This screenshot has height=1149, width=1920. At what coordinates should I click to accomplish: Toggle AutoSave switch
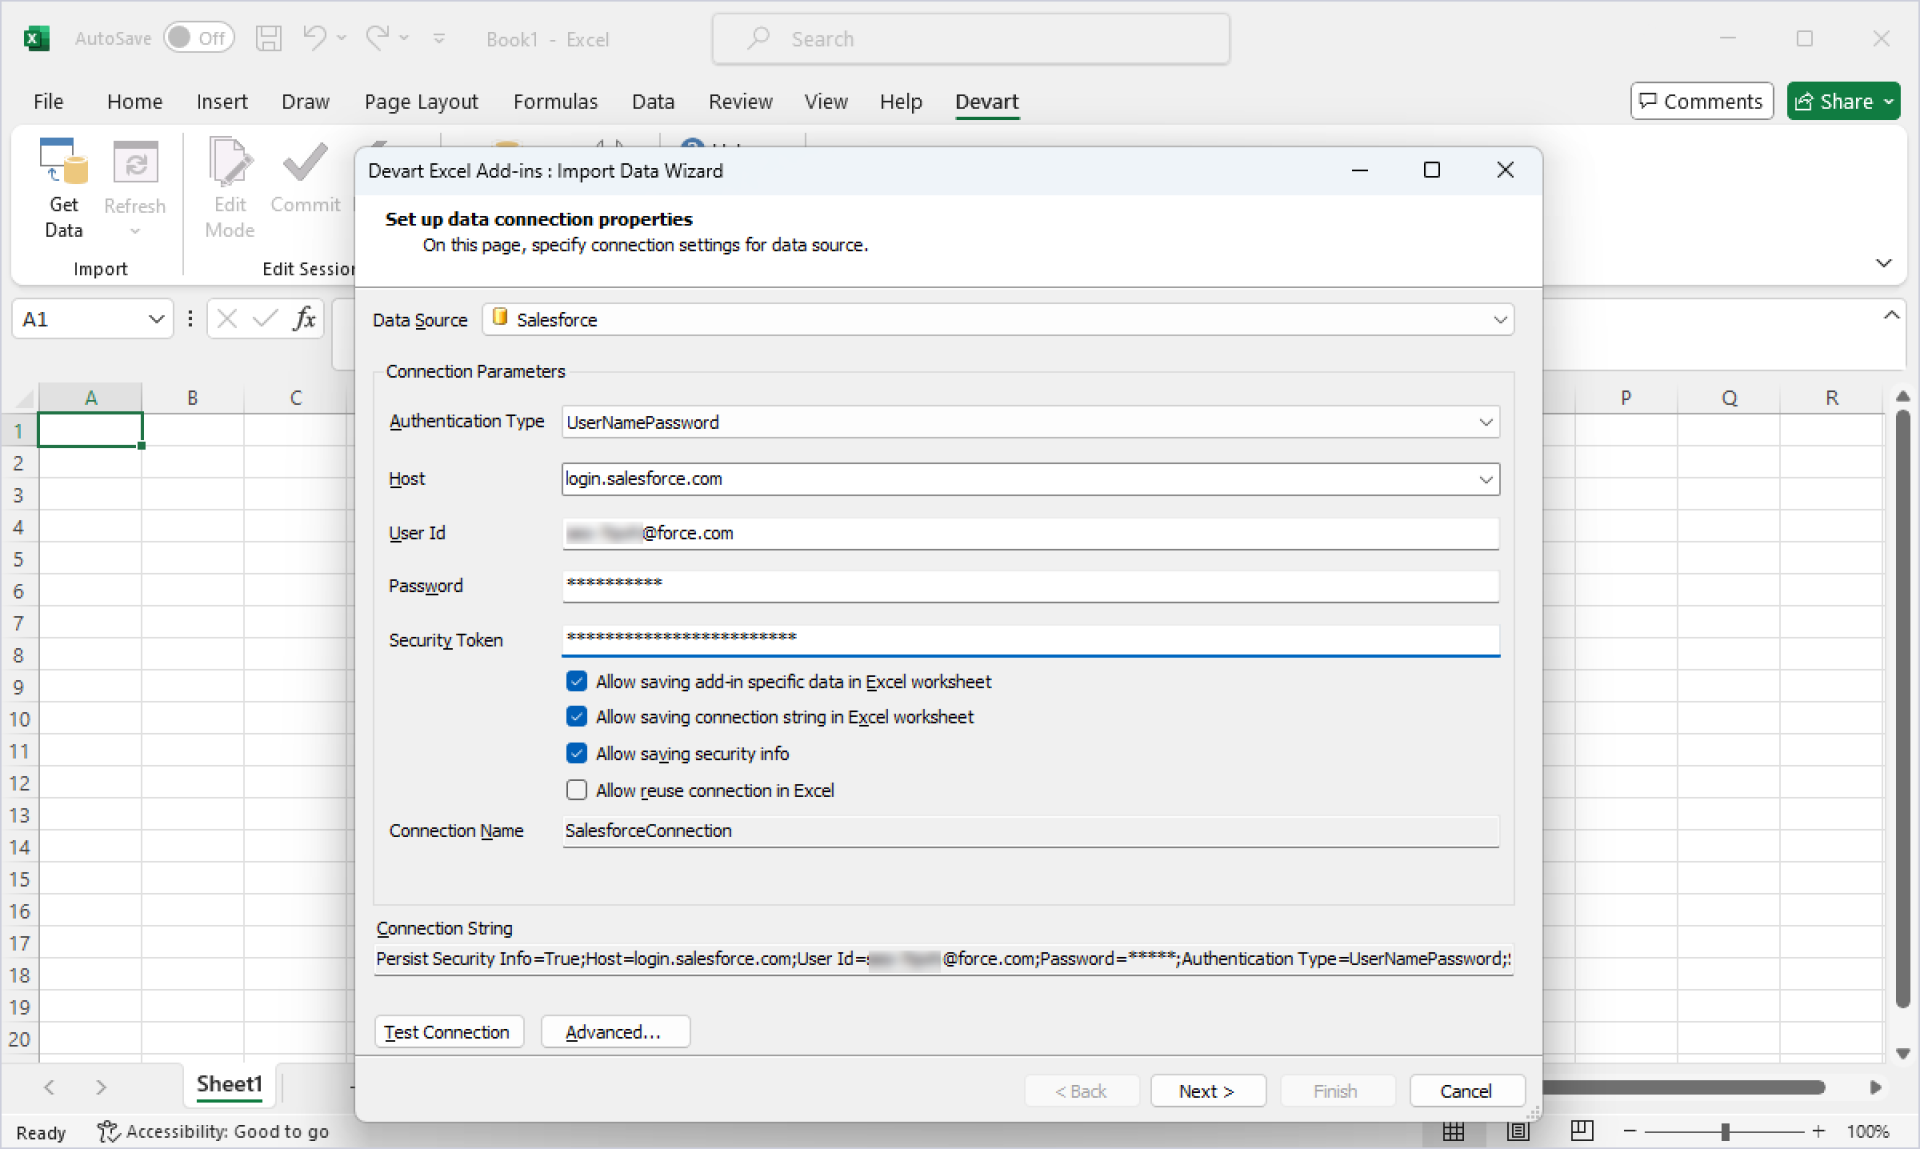tap(198, 38)
